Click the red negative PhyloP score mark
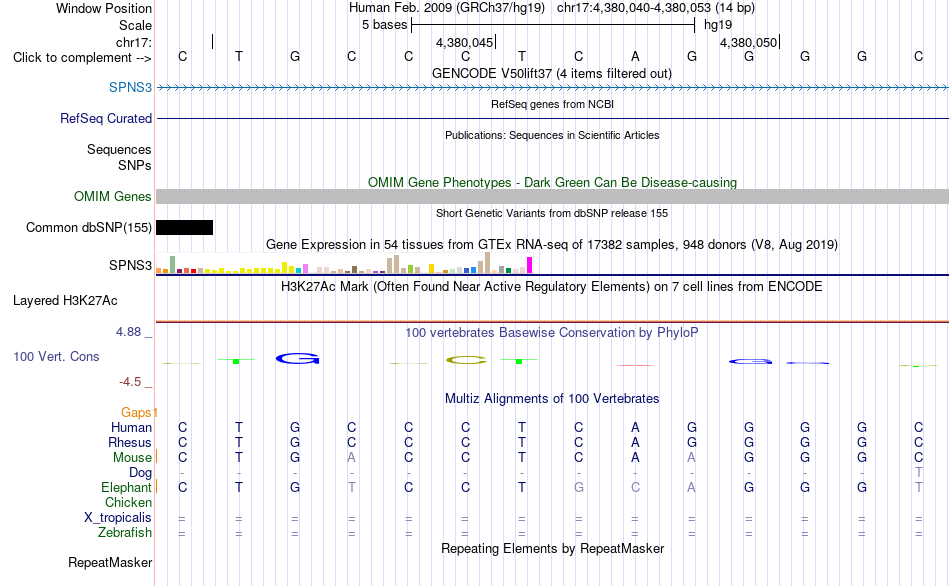950x586 pixels. (634, 365)
